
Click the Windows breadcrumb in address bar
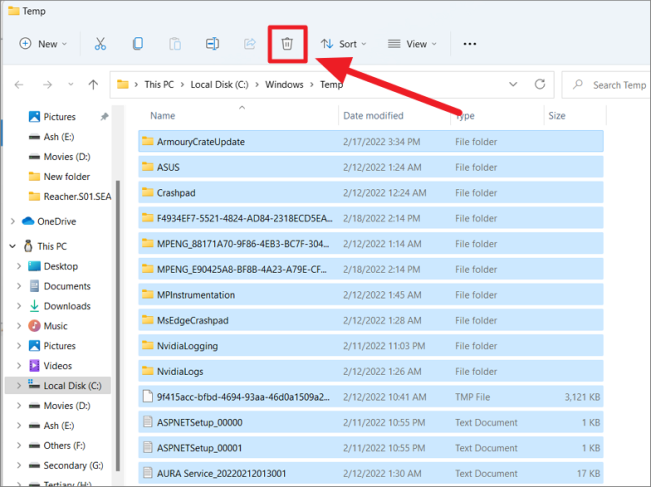coord(284,85)
